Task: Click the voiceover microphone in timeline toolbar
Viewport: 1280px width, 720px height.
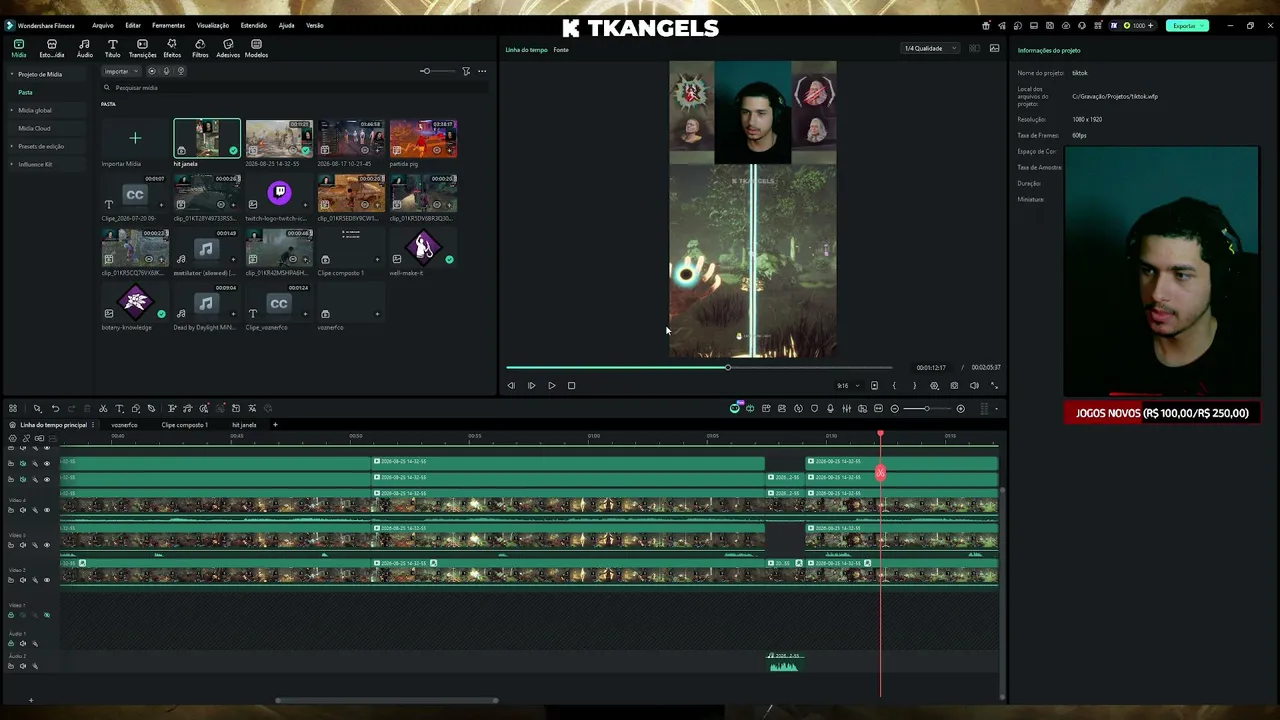Action: 830,408
